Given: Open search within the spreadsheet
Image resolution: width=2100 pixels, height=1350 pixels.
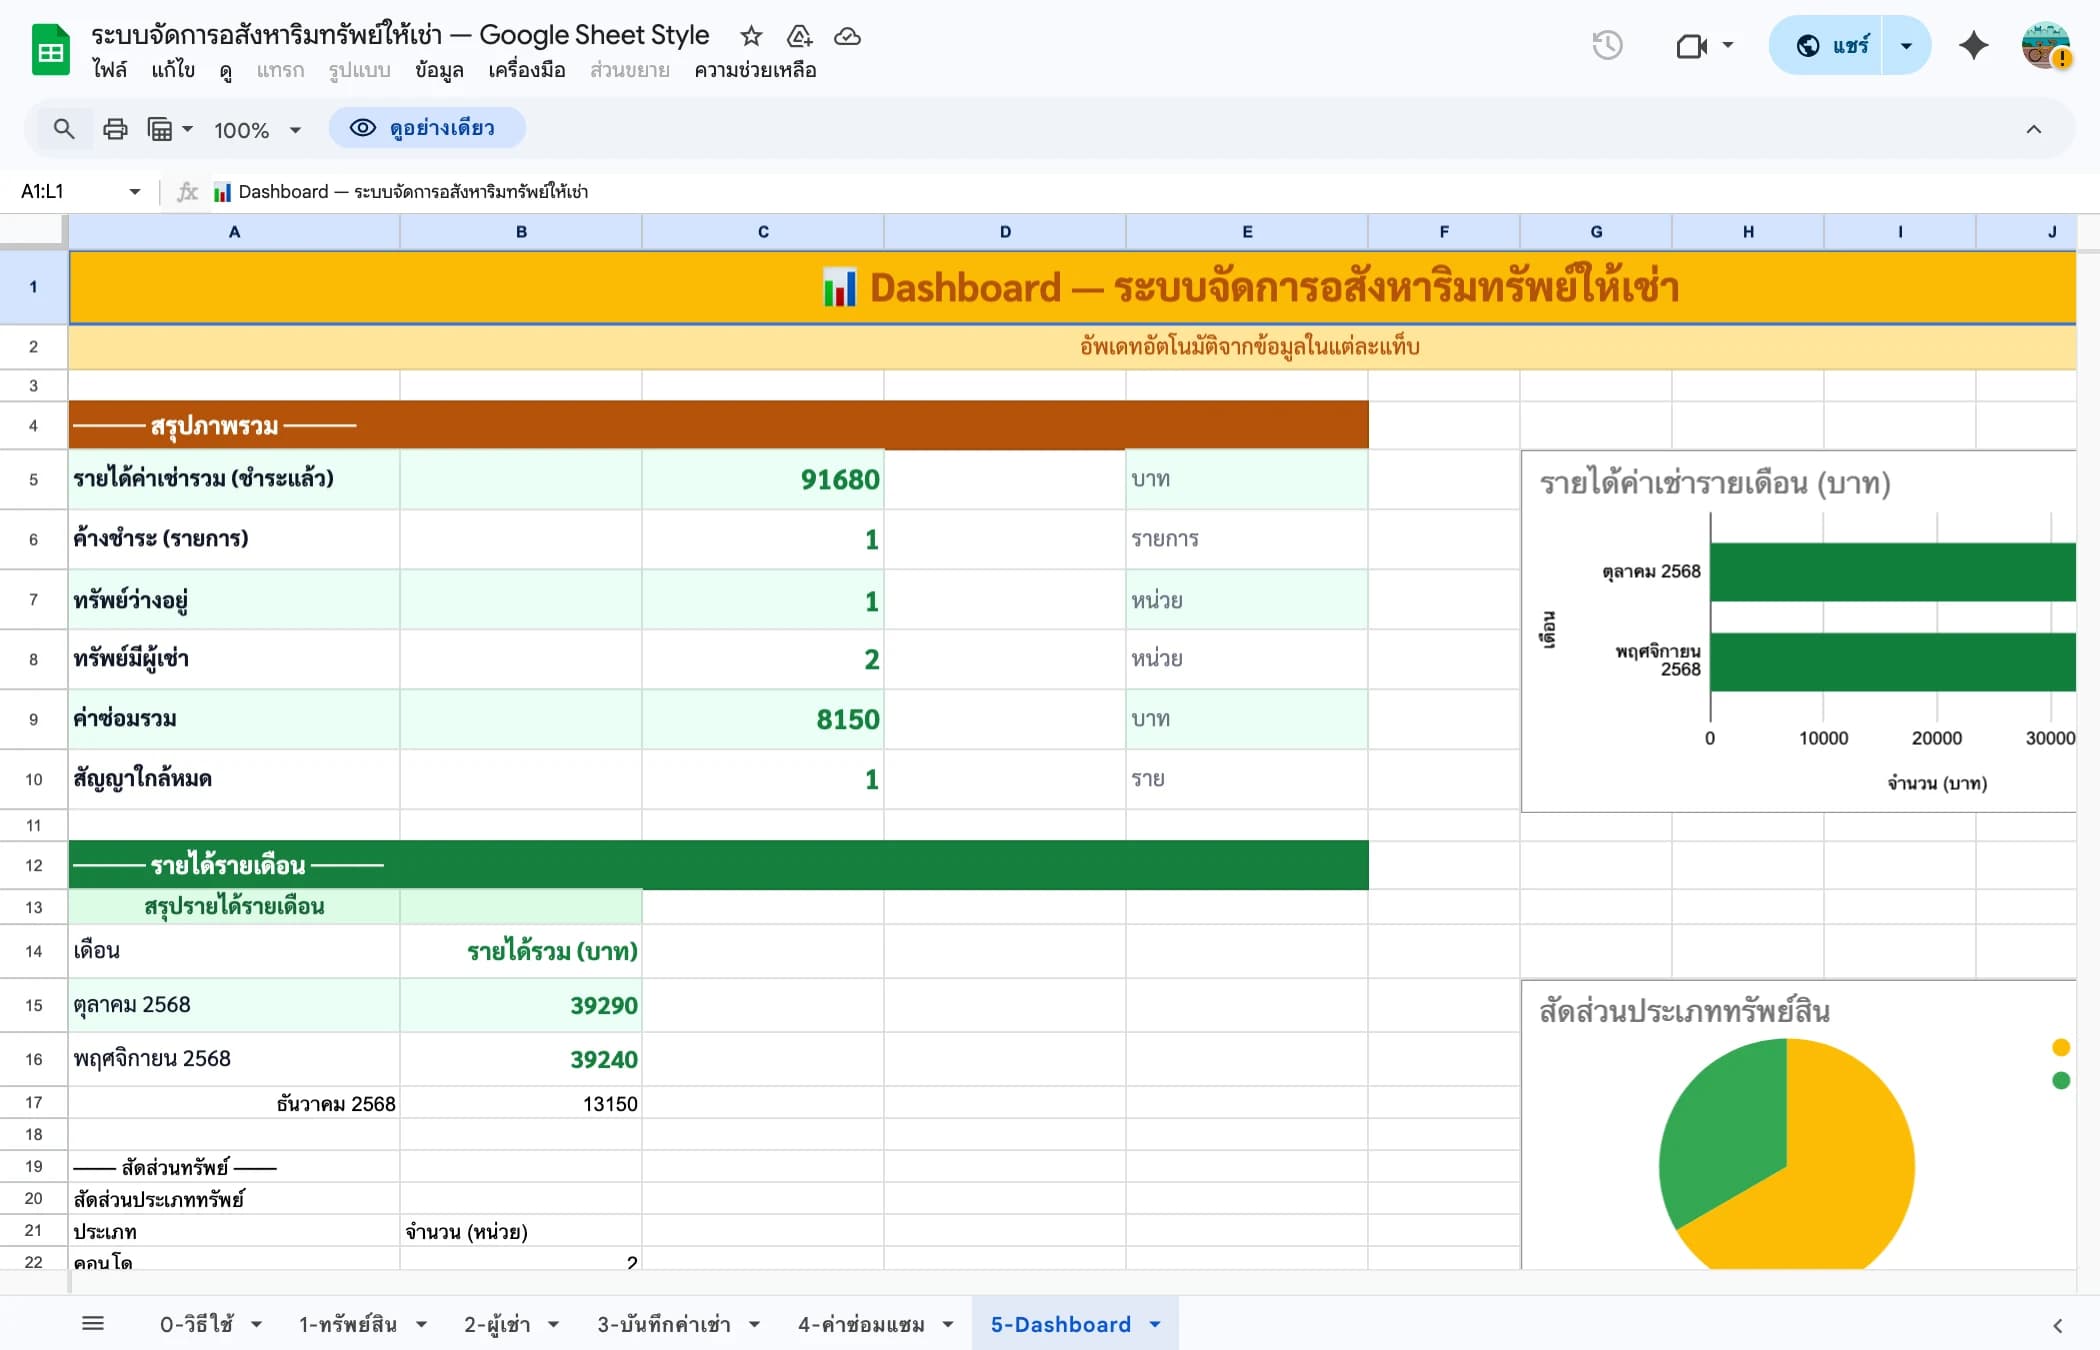Looking at the screenshot, I should [64, 129].
